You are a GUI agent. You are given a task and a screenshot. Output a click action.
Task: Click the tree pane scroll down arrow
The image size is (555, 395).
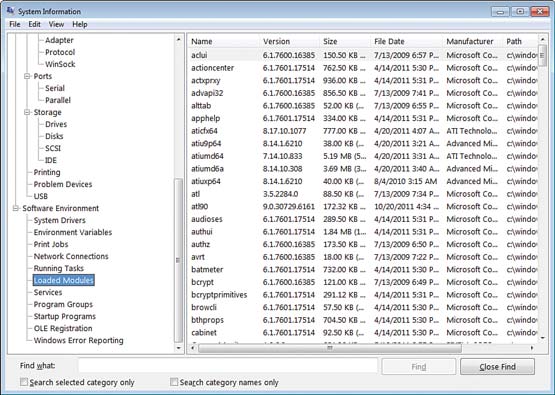coord(178,348)
